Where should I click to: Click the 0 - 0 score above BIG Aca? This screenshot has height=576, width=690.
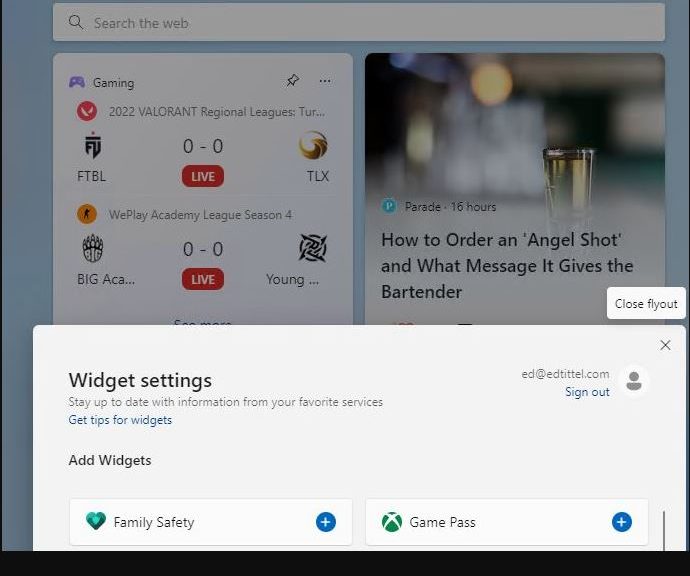tap(203, 249)
